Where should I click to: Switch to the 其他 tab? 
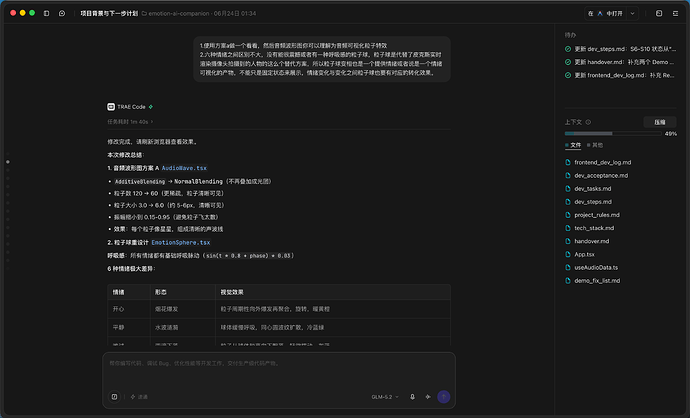[x=595, y=145]
